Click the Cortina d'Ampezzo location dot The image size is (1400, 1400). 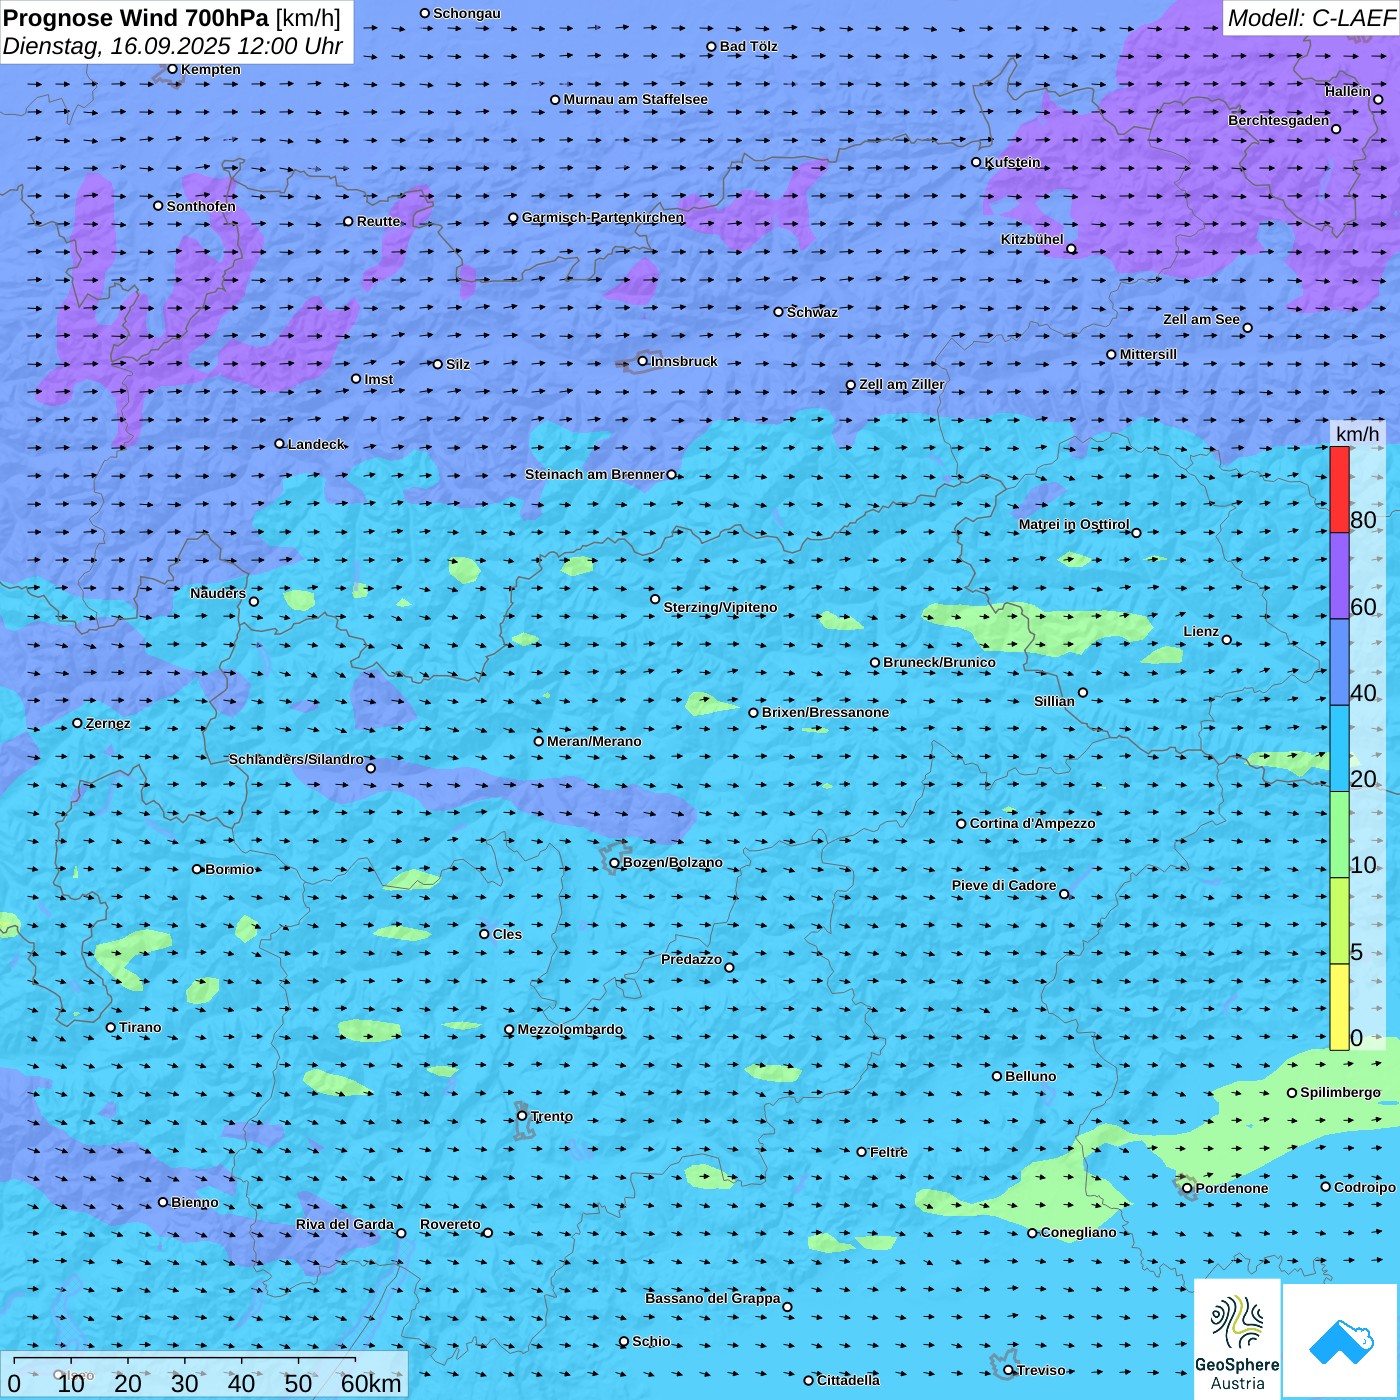962,824
